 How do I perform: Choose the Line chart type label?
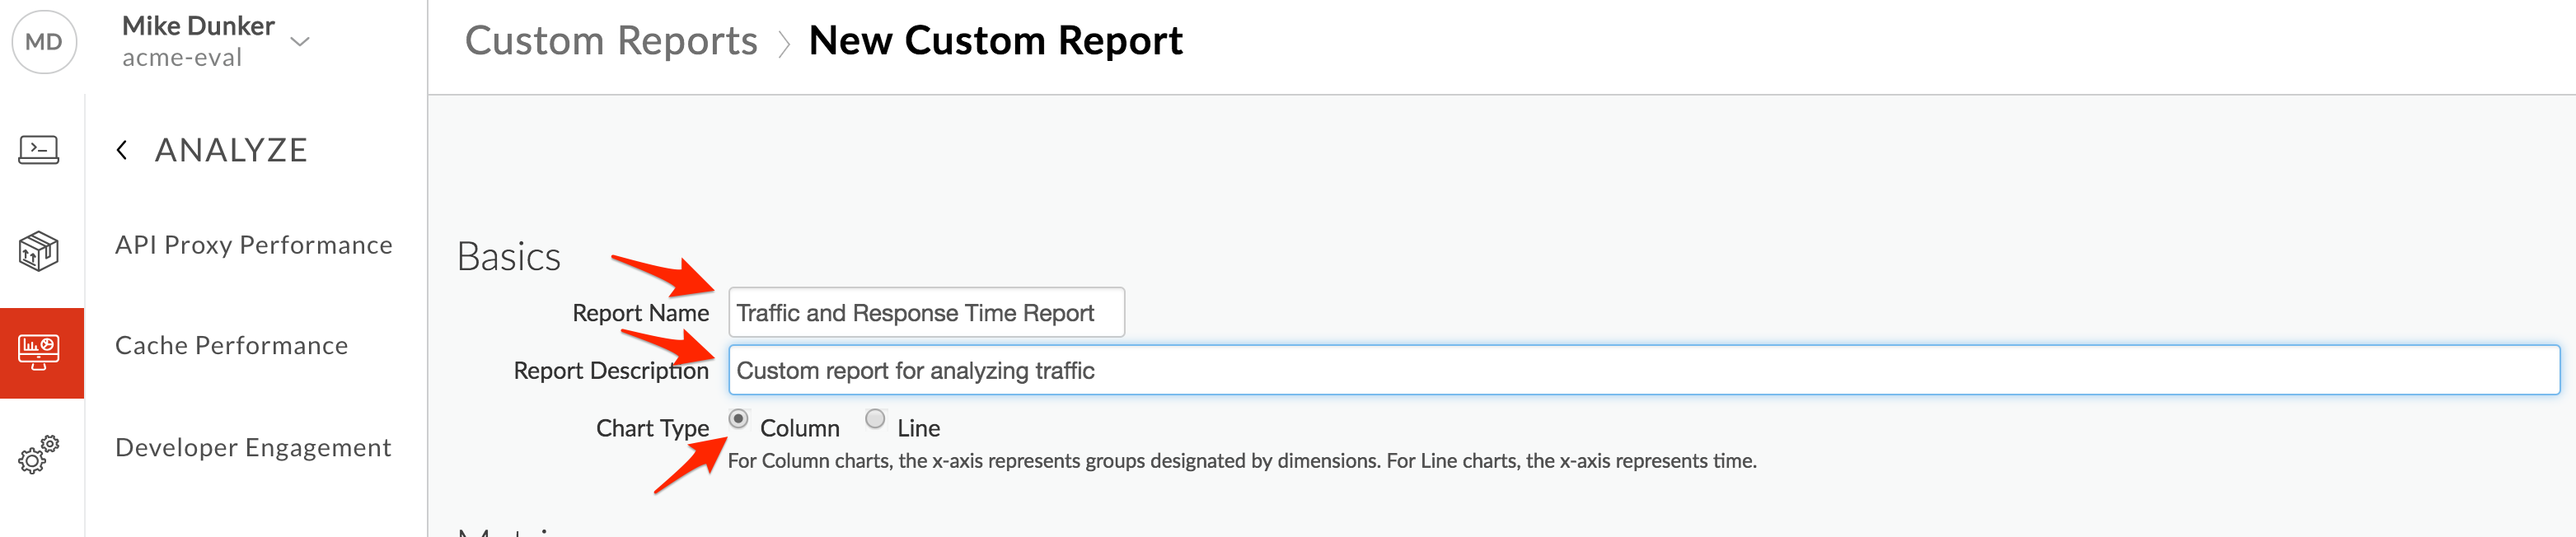point(918,428)
